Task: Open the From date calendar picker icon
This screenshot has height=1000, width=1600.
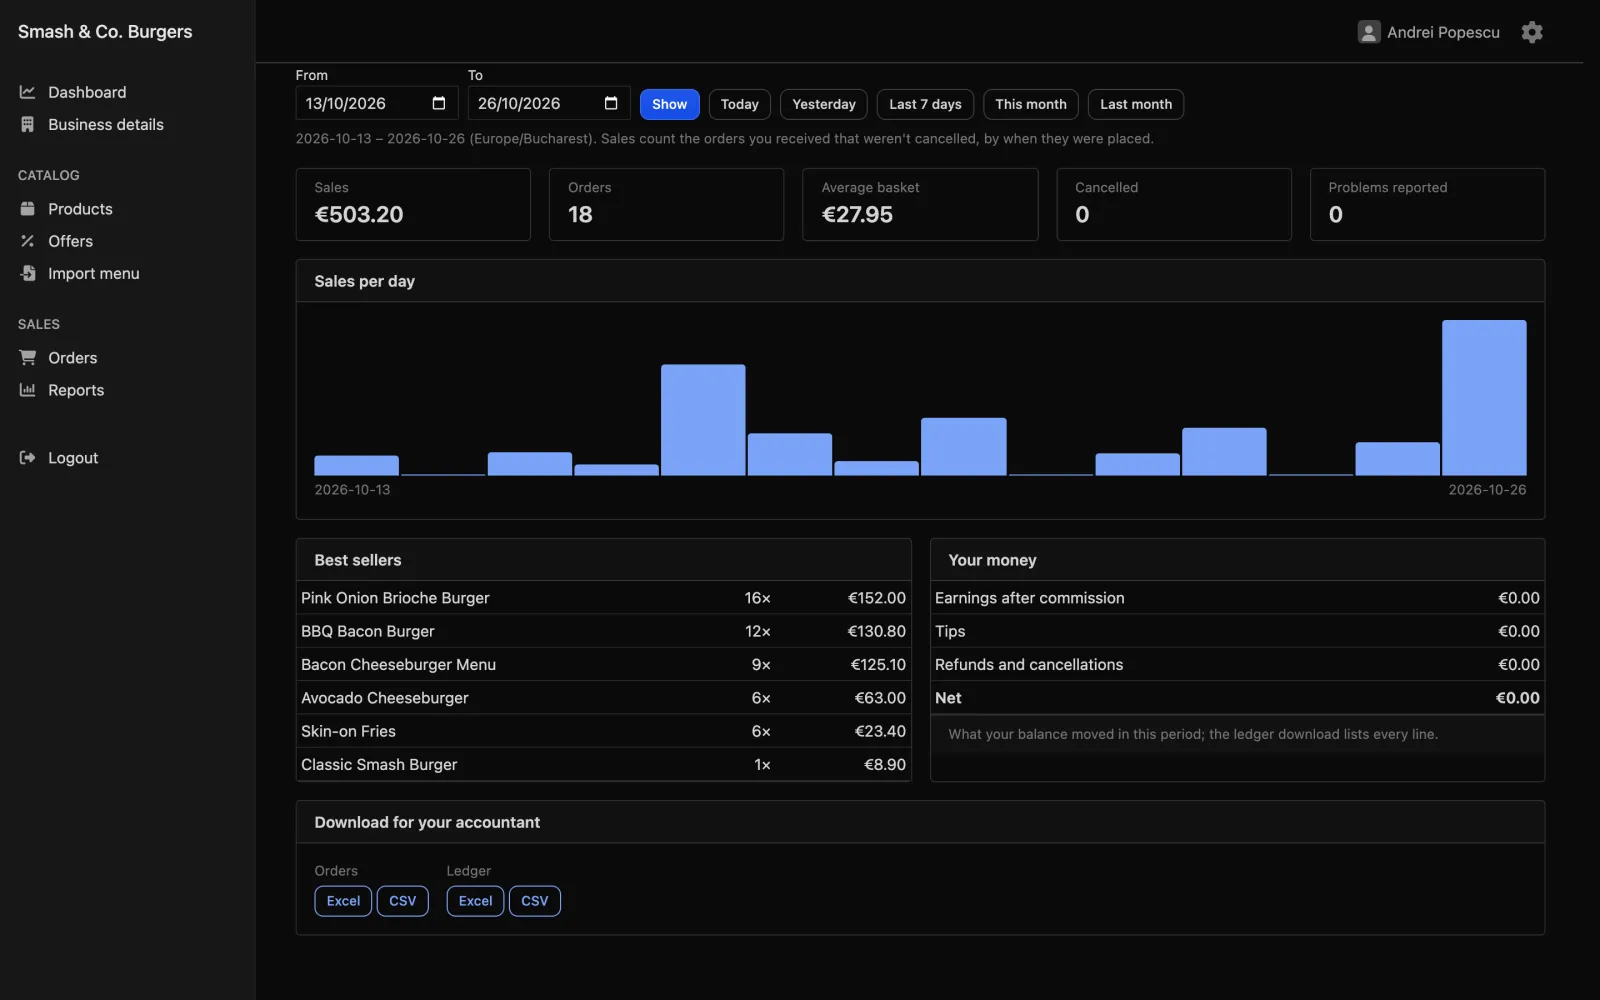Action: [x=438, y=103]
